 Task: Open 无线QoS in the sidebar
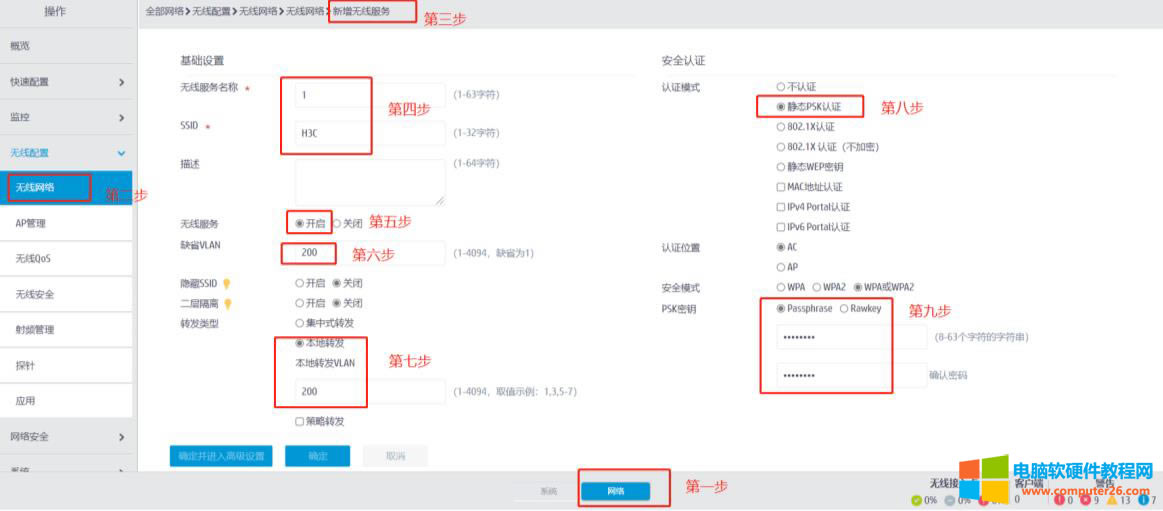(66, 259)
